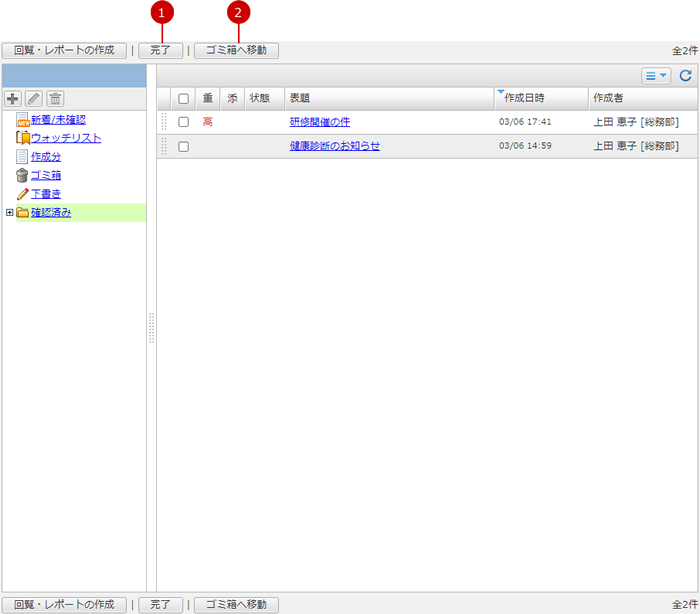Open the list view options dropdown
The width and height of the screenshot is (700, 614).
coord(656,75)
